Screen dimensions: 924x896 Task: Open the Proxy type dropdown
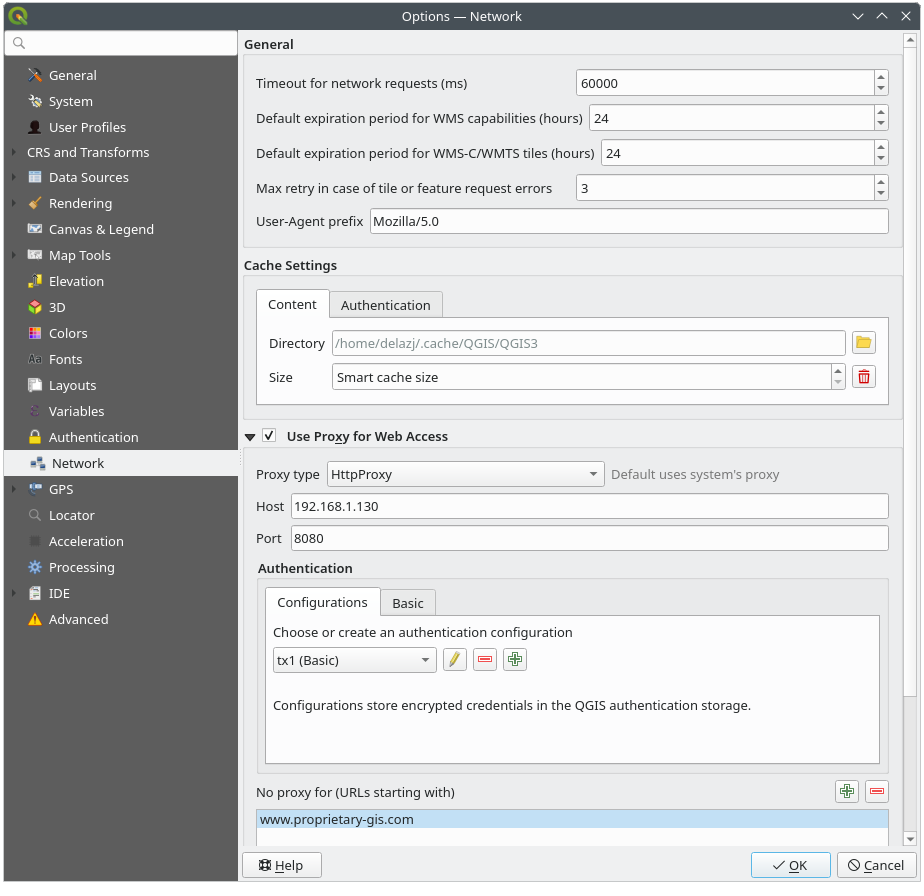(x=466, y=474)
